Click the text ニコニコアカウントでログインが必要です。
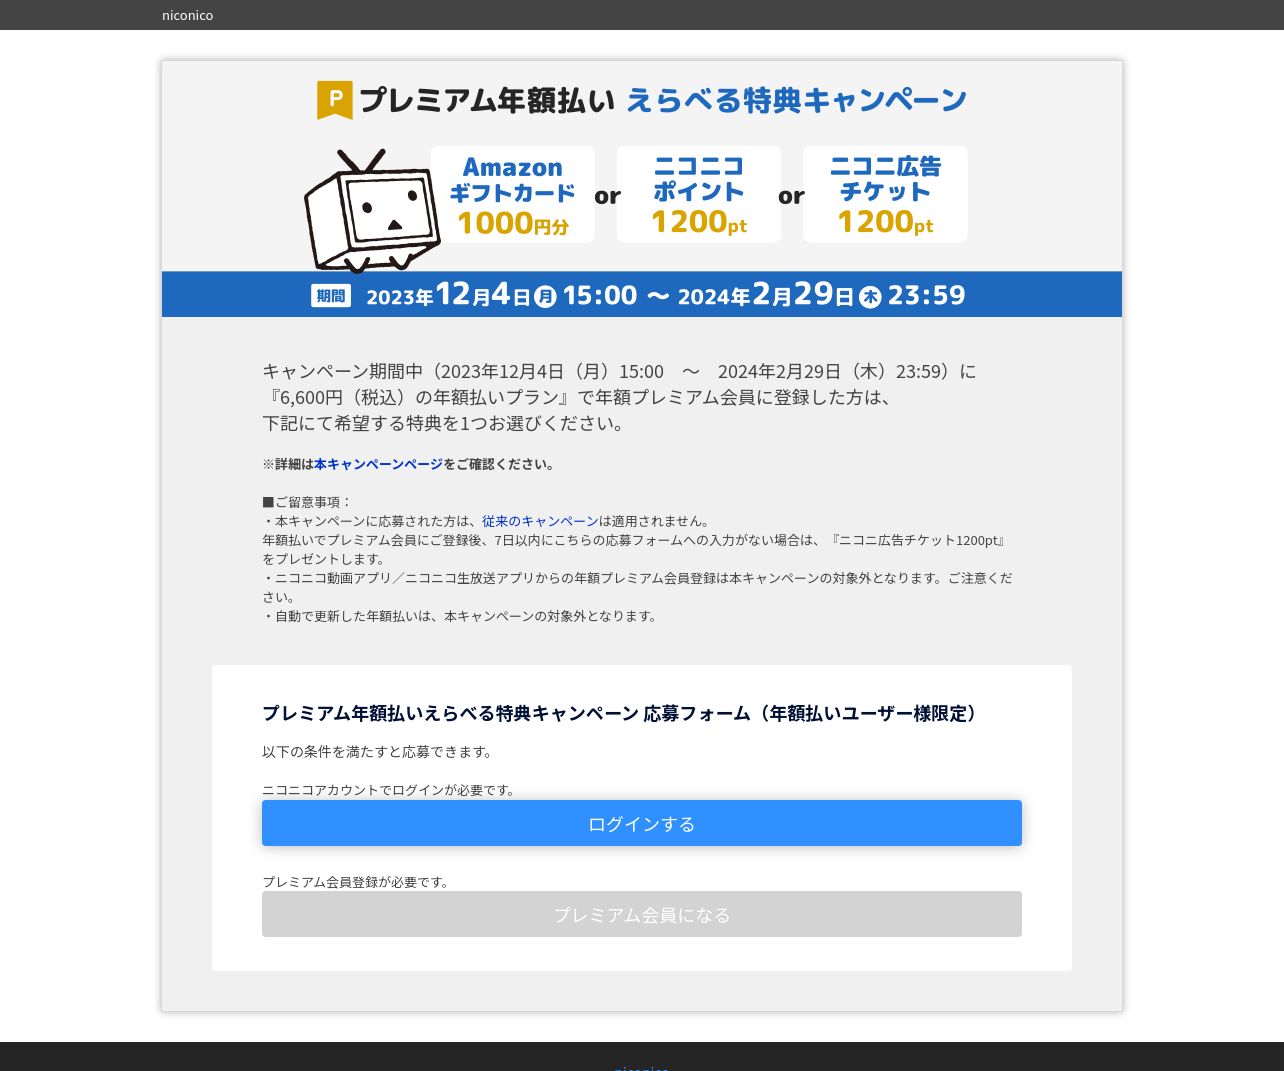 tap(390, 790)
